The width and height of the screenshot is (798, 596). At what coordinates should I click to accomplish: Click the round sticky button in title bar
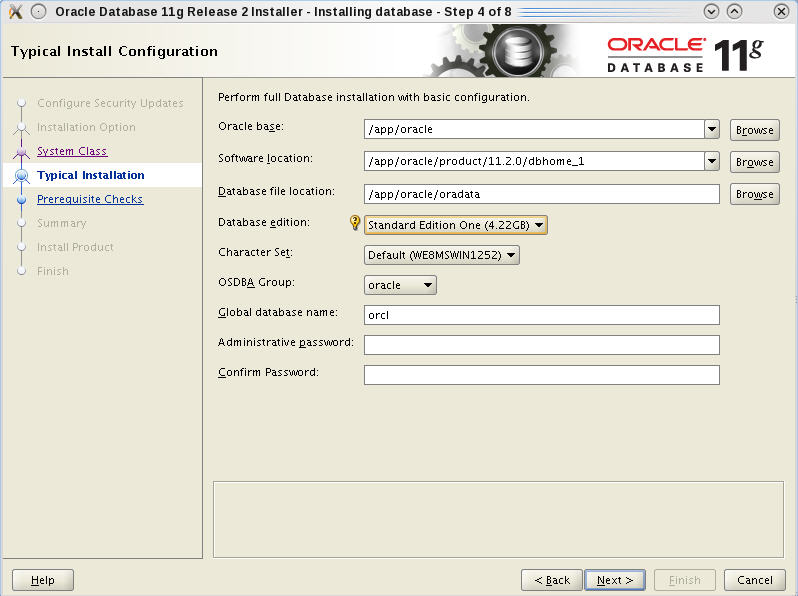(39, 11)
